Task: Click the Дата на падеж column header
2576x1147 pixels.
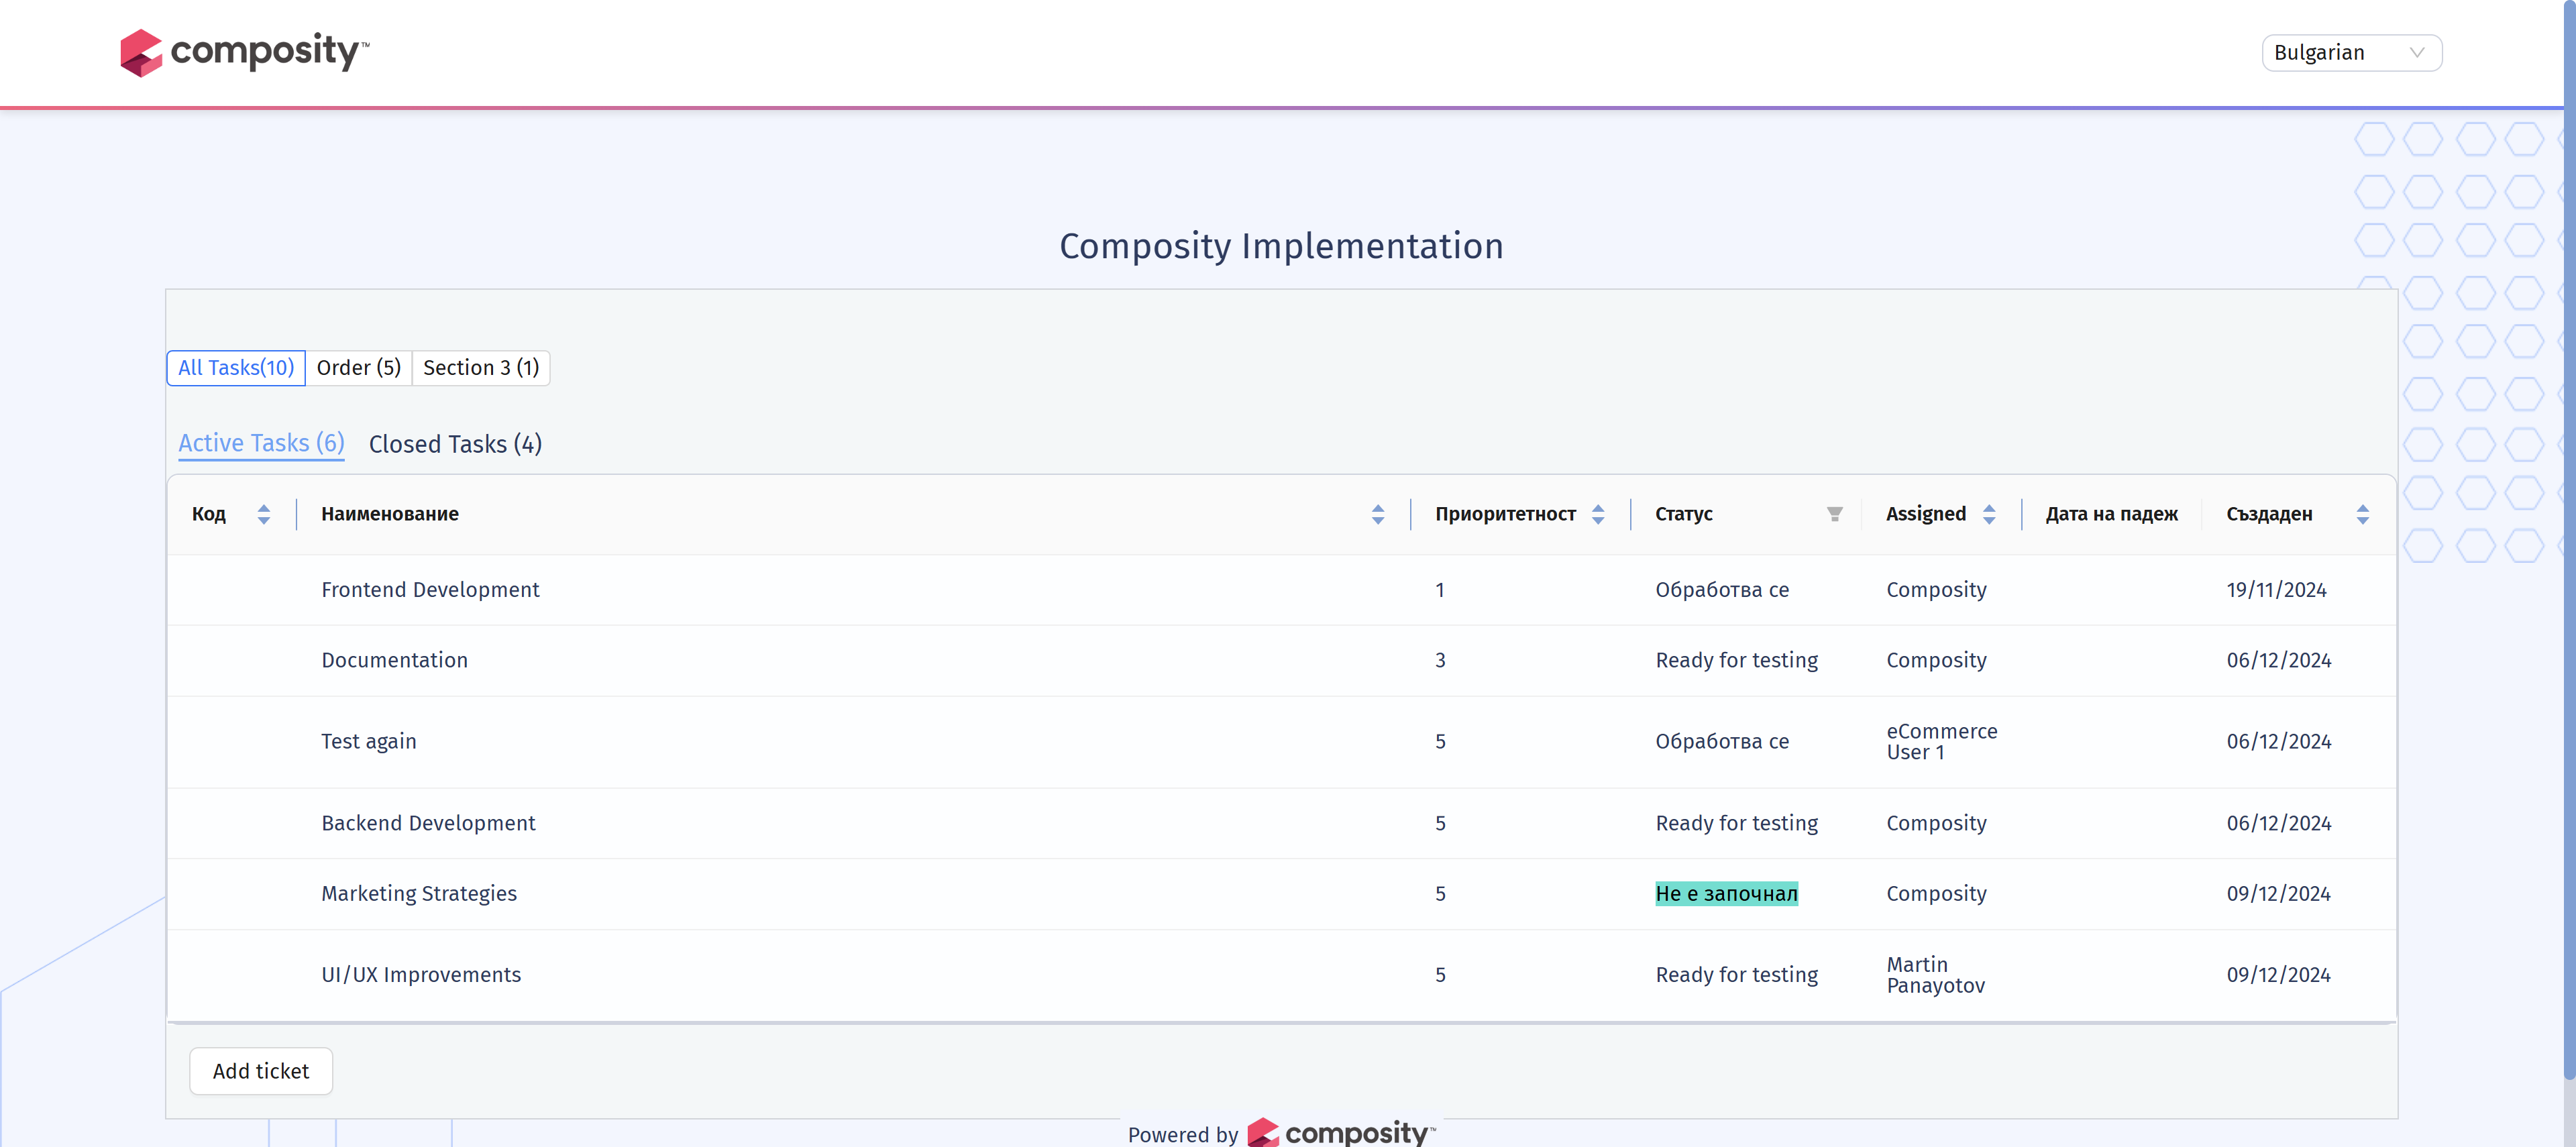Action: coord(2111,514)
